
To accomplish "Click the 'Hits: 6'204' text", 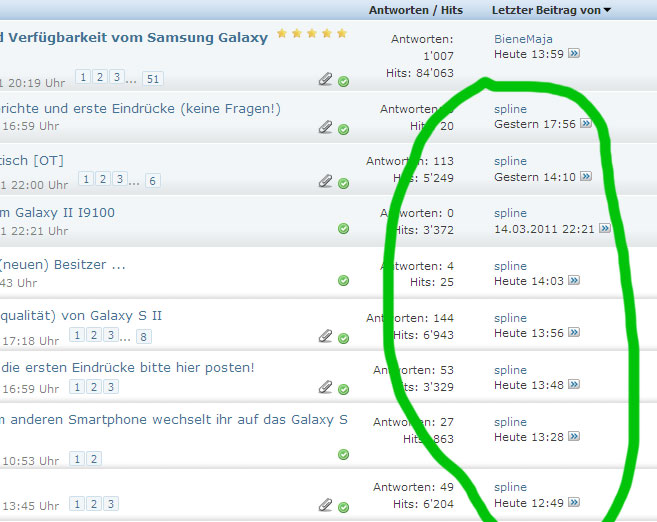I will (423, 504).
